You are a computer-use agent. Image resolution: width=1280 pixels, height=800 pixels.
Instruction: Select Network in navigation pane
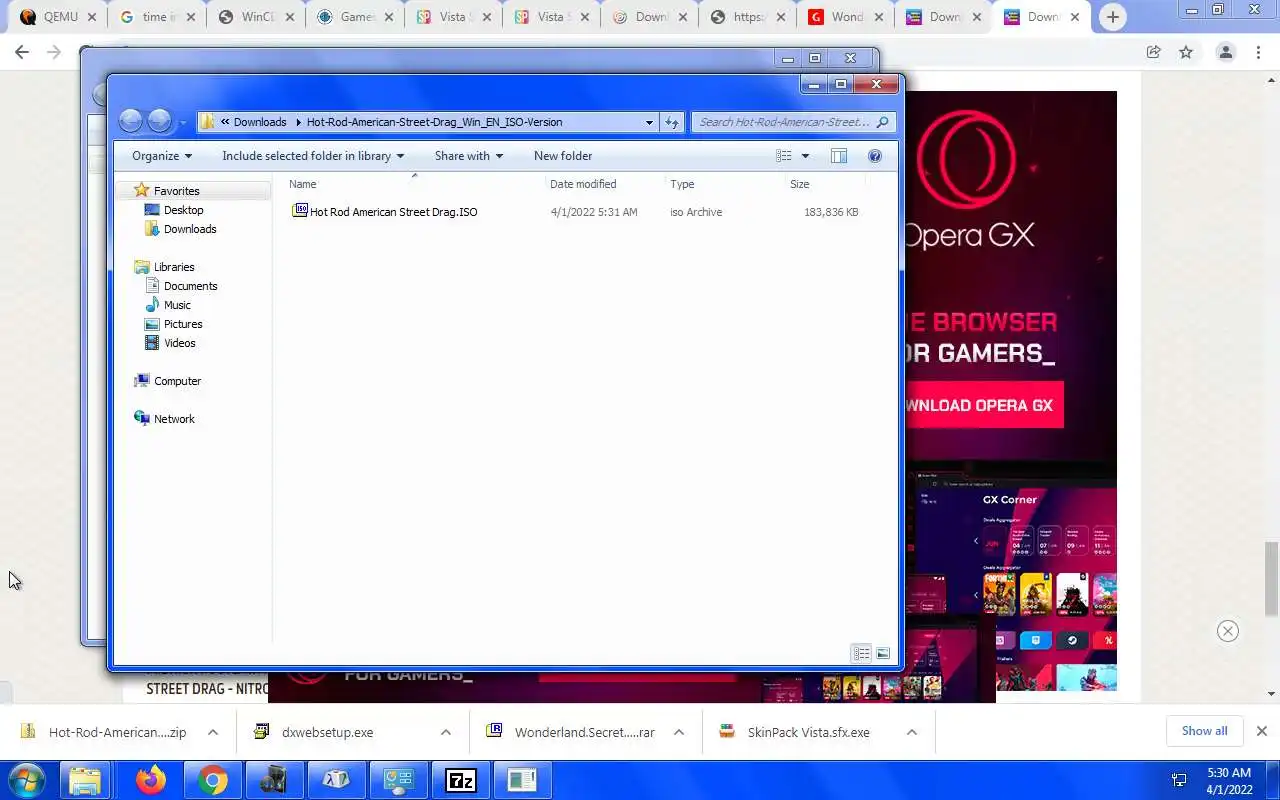pyautogui.click(x=174, y=419)
